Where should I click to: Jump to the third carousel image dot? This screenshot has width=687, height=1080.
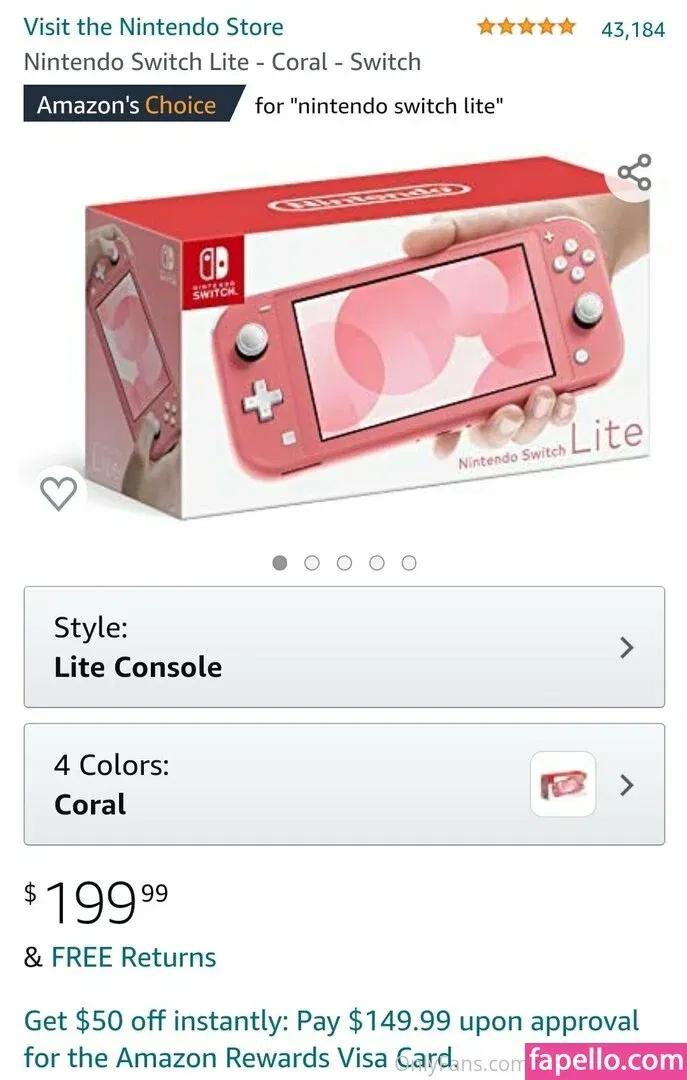coord(344,563)
